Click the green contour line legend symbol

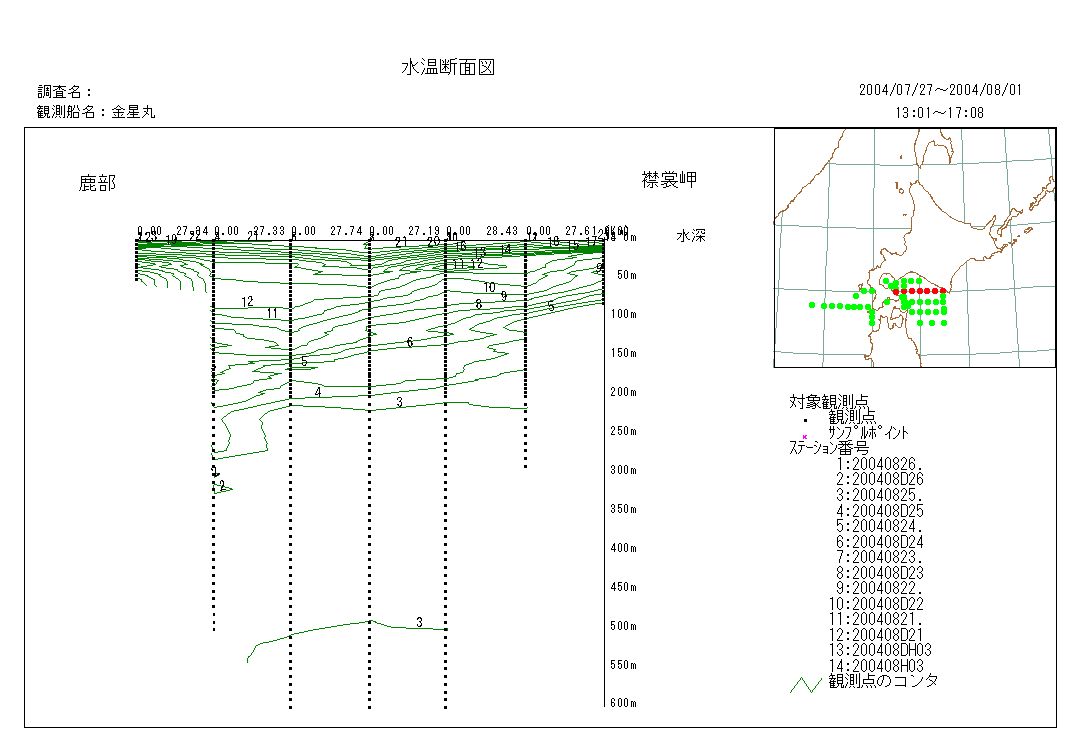click(805, 685)
